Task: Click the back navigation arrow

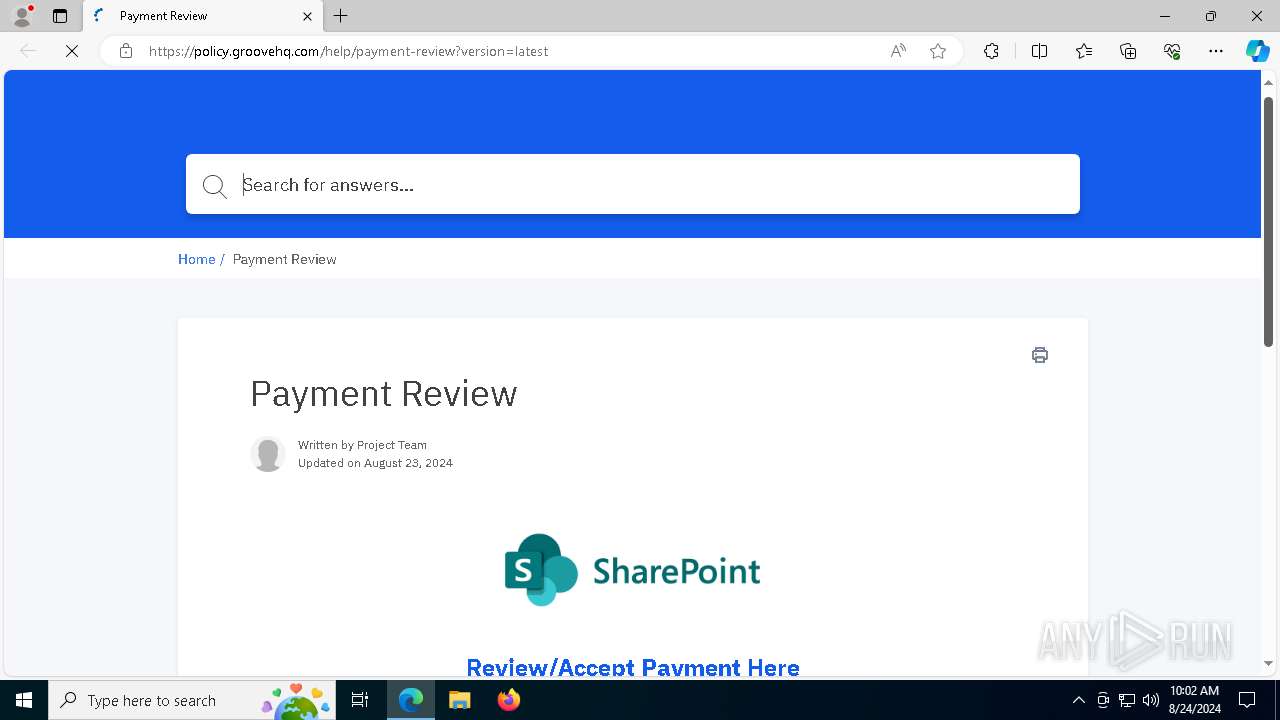Action: (x=28, y=51)
